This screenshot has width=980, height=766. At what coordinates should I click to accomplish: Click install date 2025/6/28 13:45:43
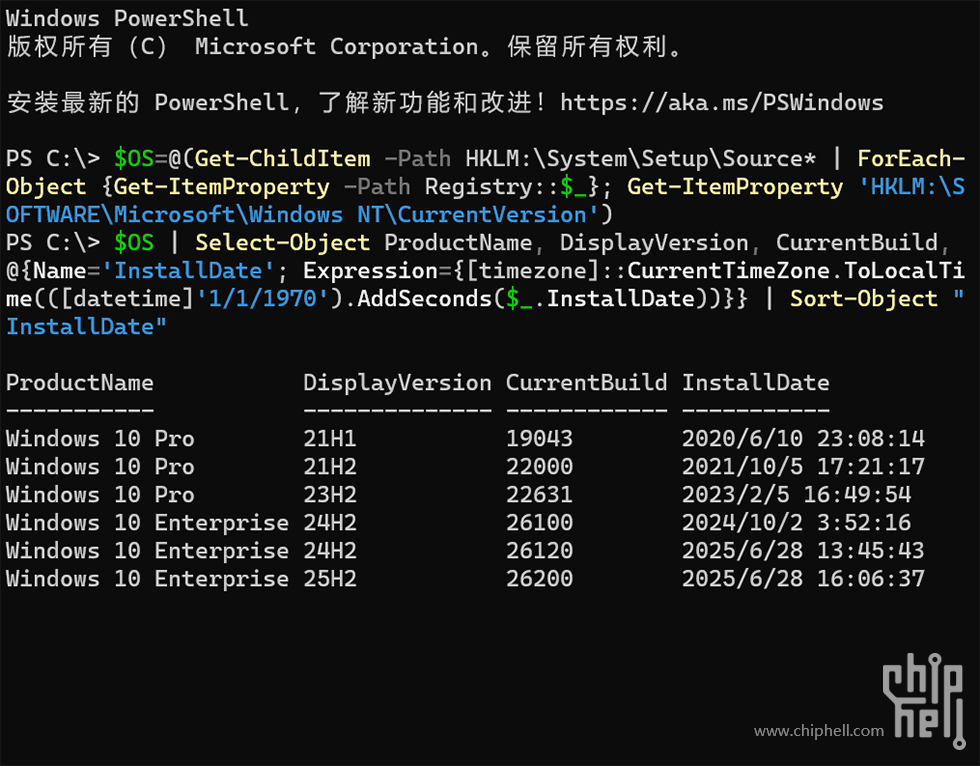coord(803,550)
